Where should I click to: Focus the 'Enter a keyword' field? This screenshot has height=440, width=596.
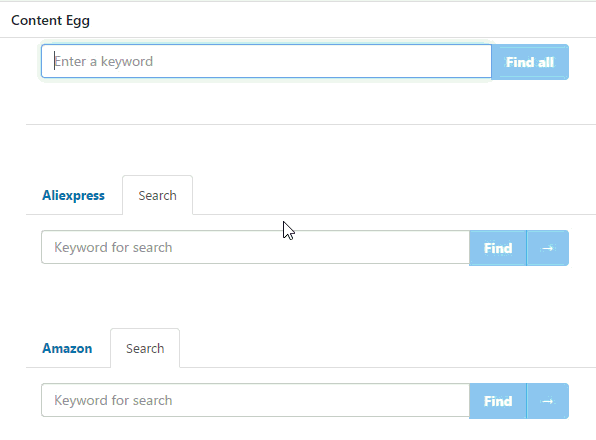click(x=266, y=61)
